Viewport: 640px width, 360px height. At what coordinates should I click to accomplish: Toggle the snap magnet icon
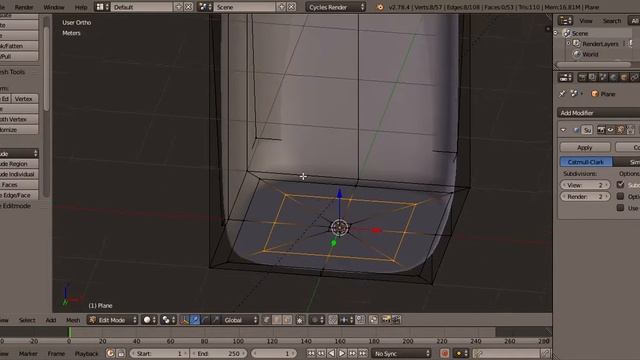[333, 320]
